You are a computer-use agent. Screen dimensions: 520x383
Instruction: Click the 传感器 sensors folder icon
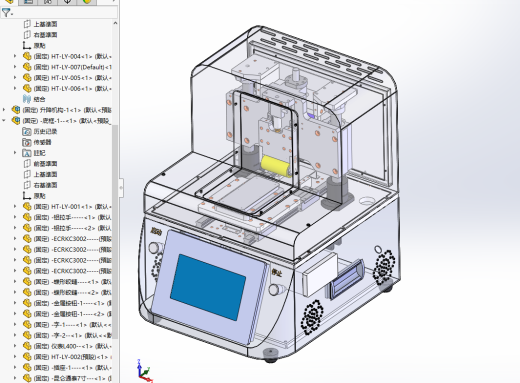27,142
